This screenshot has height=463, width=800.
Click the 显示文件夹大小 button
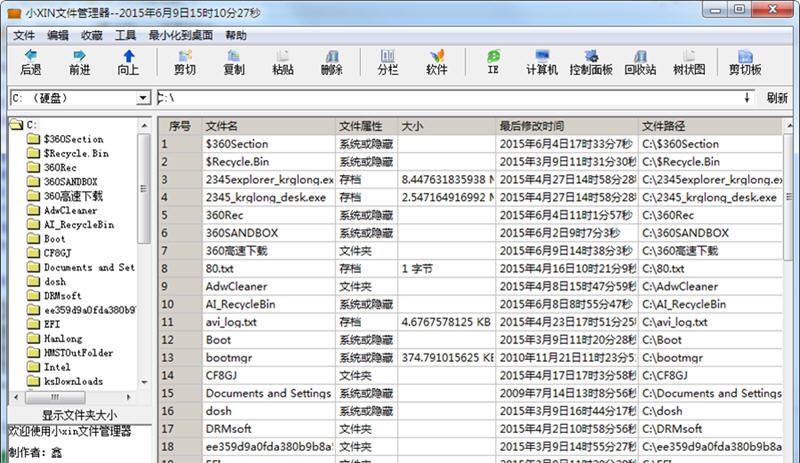point(79,415)
